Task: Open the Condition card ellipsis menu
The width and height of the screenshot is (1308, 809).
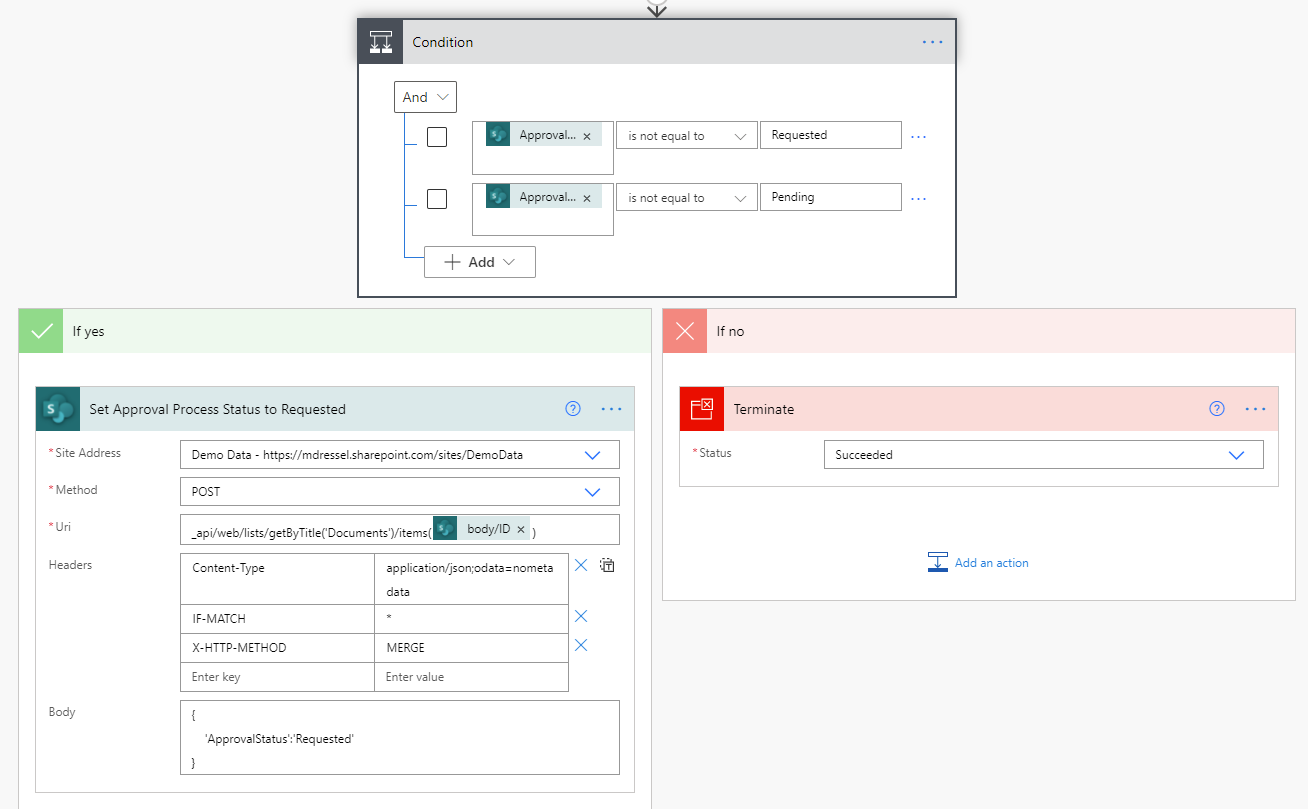Action: [932, 42]
